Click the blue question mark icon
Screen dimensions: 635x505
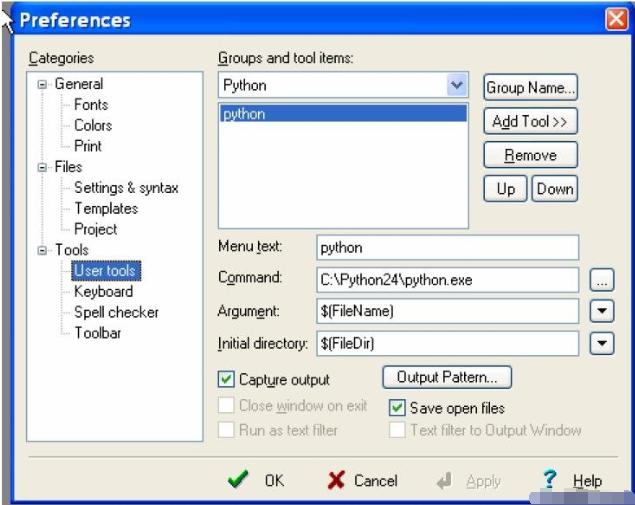click(550, 479)
